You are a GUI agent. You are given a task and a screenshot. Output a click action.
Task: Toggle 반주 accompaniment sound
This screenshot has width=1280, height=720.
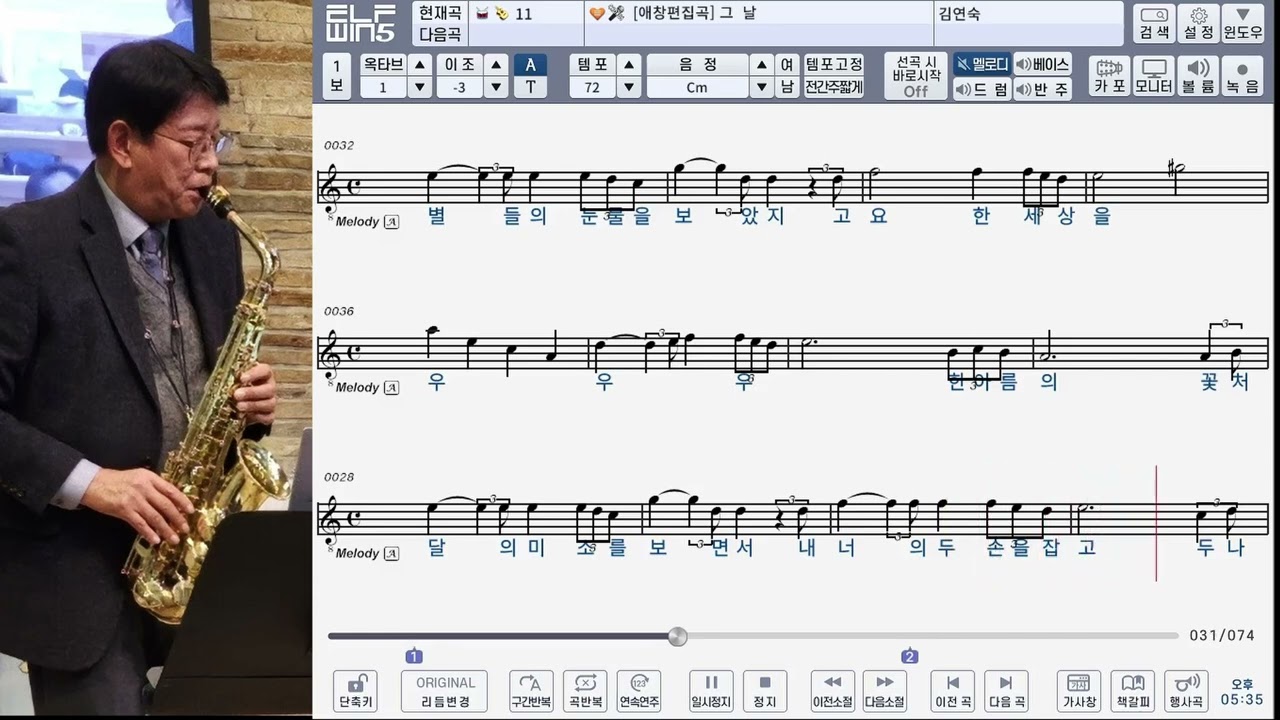(1042, 89)
